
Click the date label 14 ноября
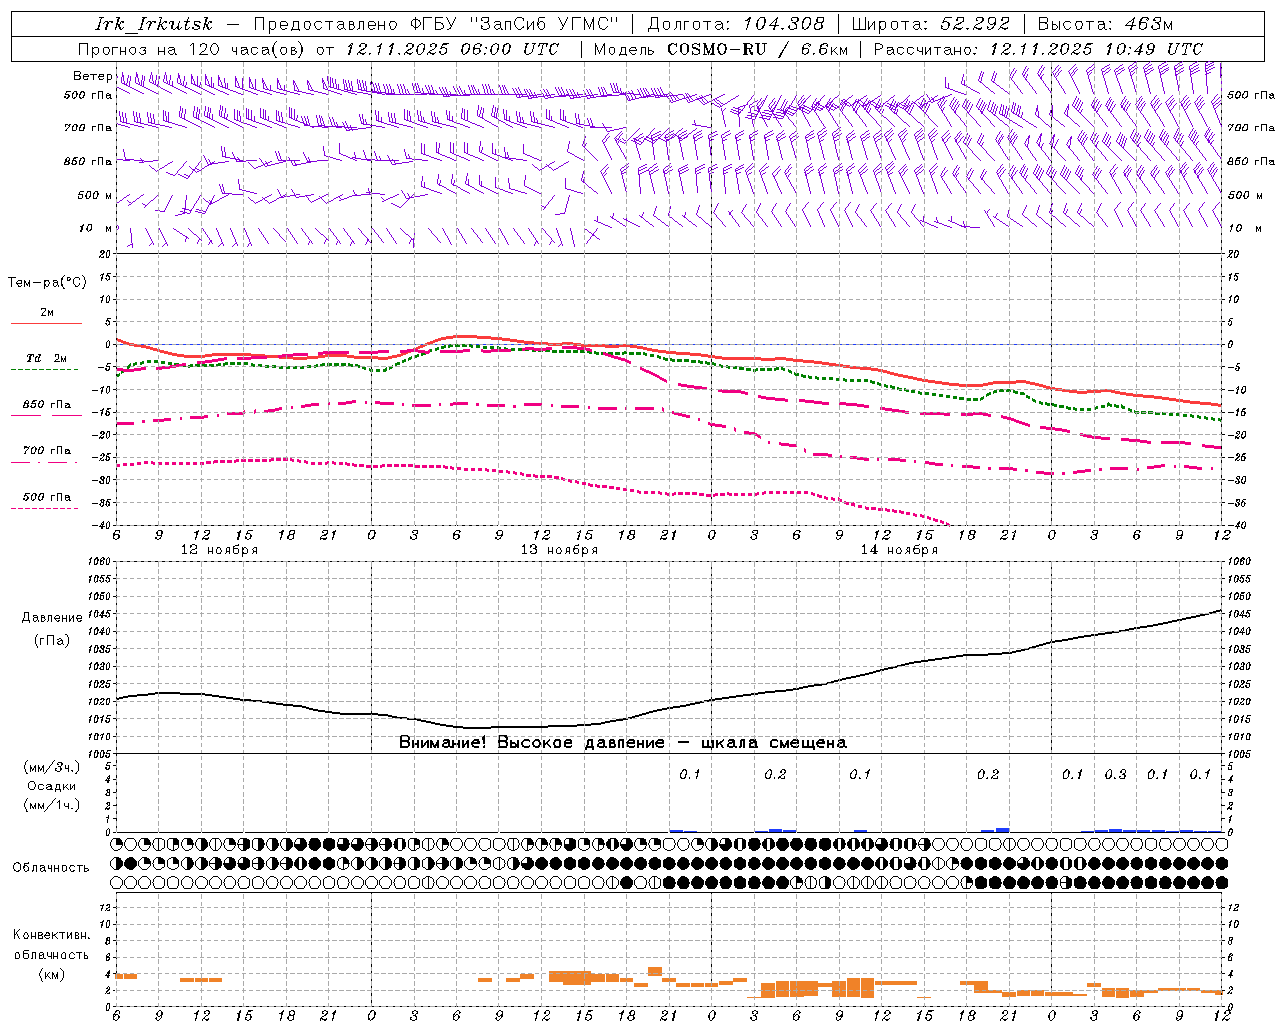[x=899, y=550]
